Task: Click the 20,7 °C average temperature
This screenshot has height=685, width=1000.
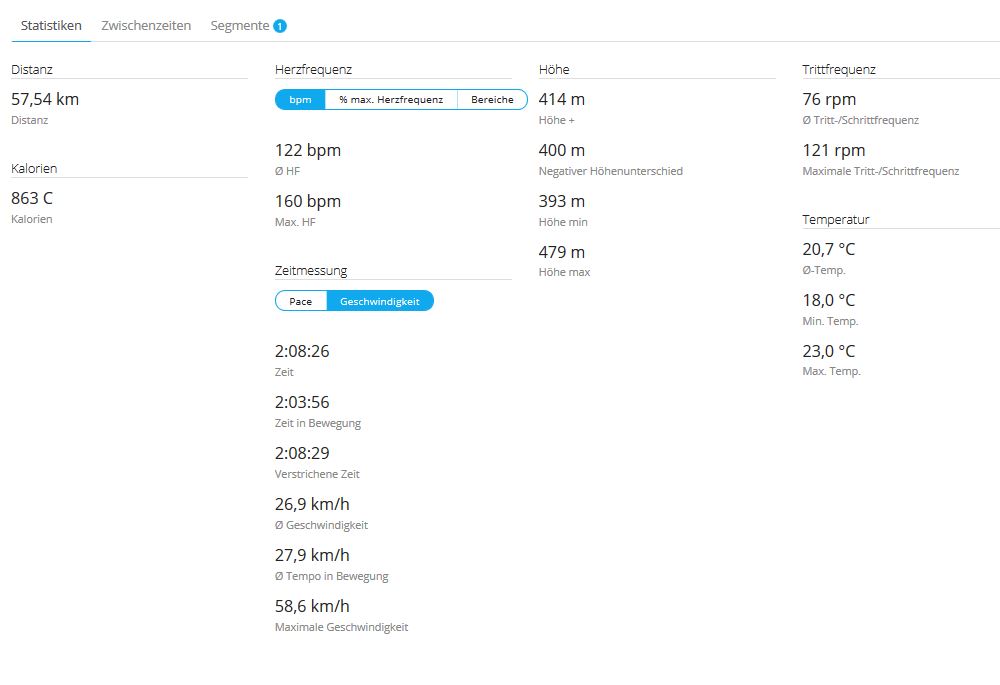Action: 828,249
